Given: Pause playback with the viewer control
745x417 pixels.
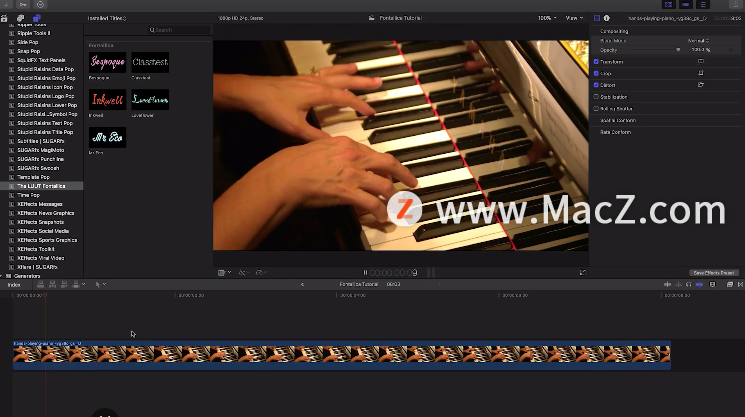Looking at the screenshot, I should coord(365,273).
